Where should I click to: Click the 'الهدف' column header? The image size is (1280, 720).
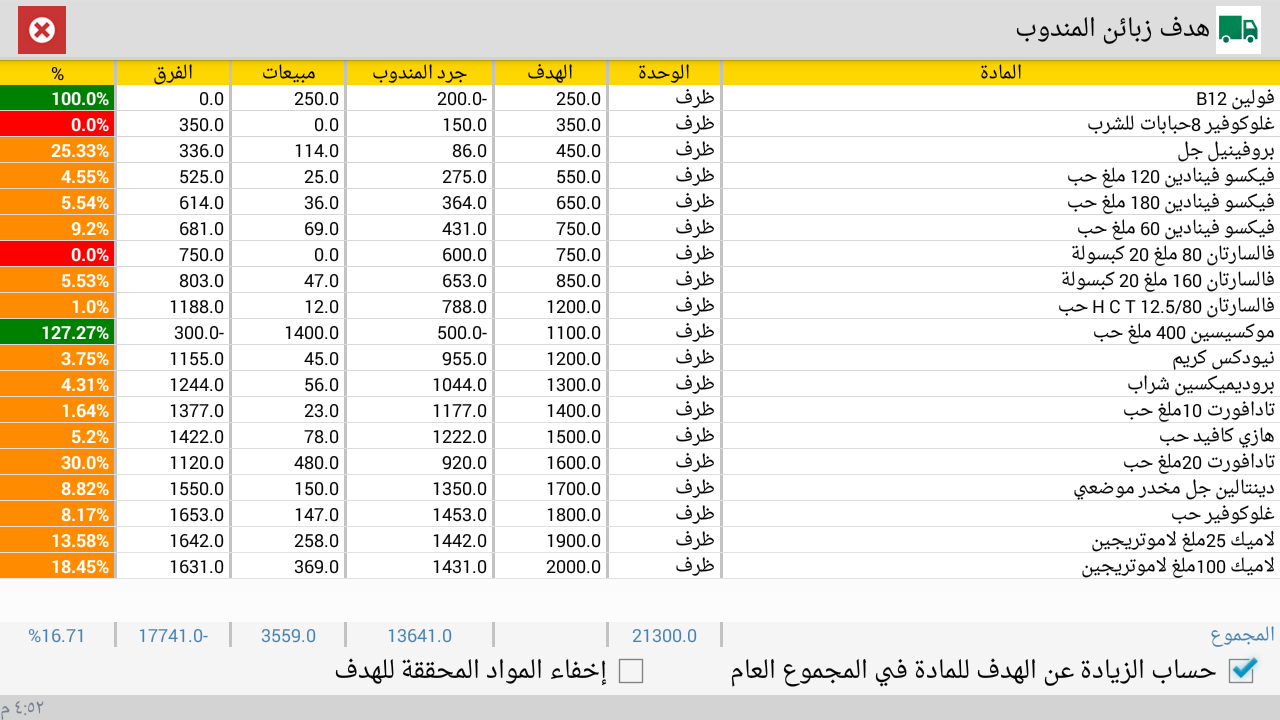(x=550, y=72)
